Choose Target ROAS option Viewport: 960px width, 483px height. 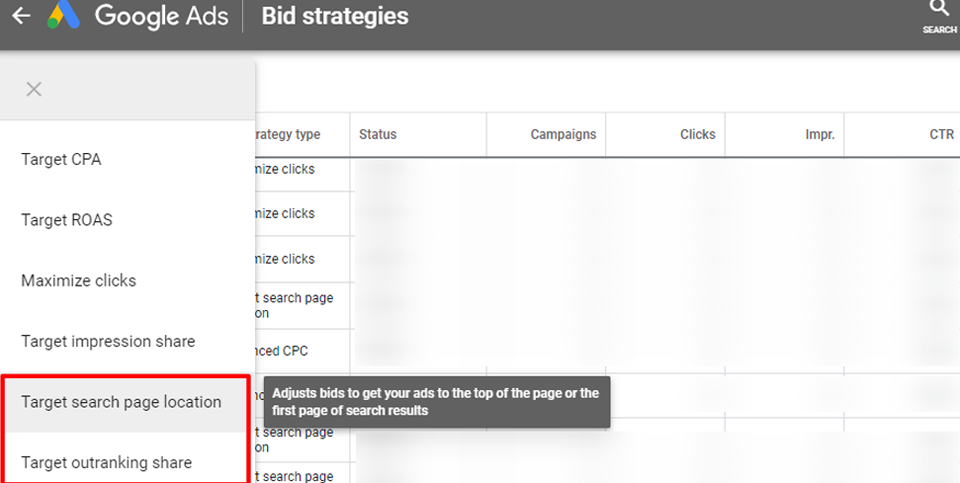point(67,220)
